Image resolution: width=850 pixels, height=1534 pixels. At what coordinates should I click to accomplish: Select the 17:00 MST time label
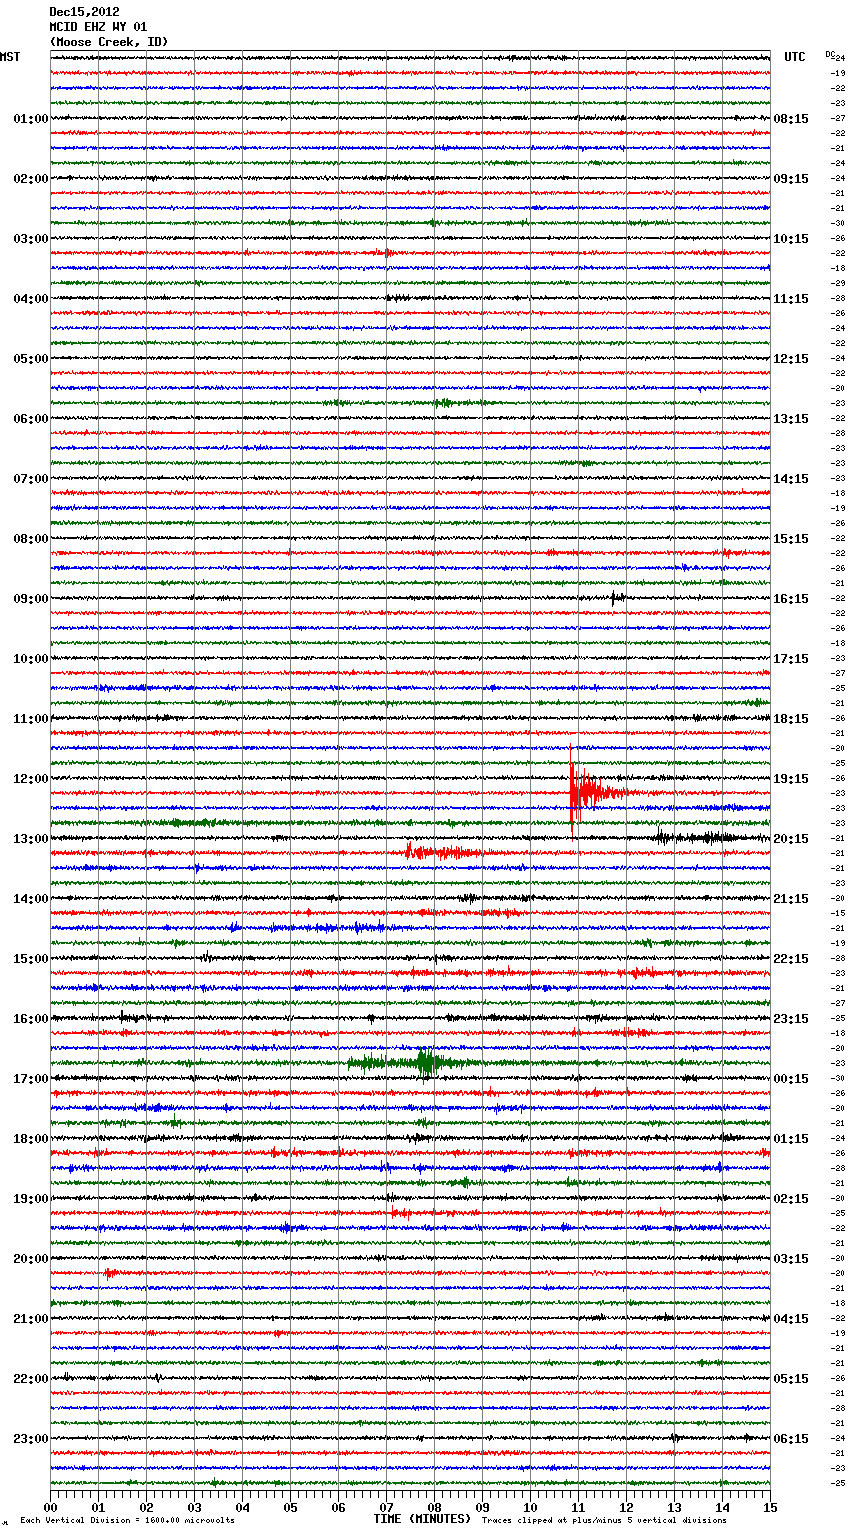[x=31, y=1079]
